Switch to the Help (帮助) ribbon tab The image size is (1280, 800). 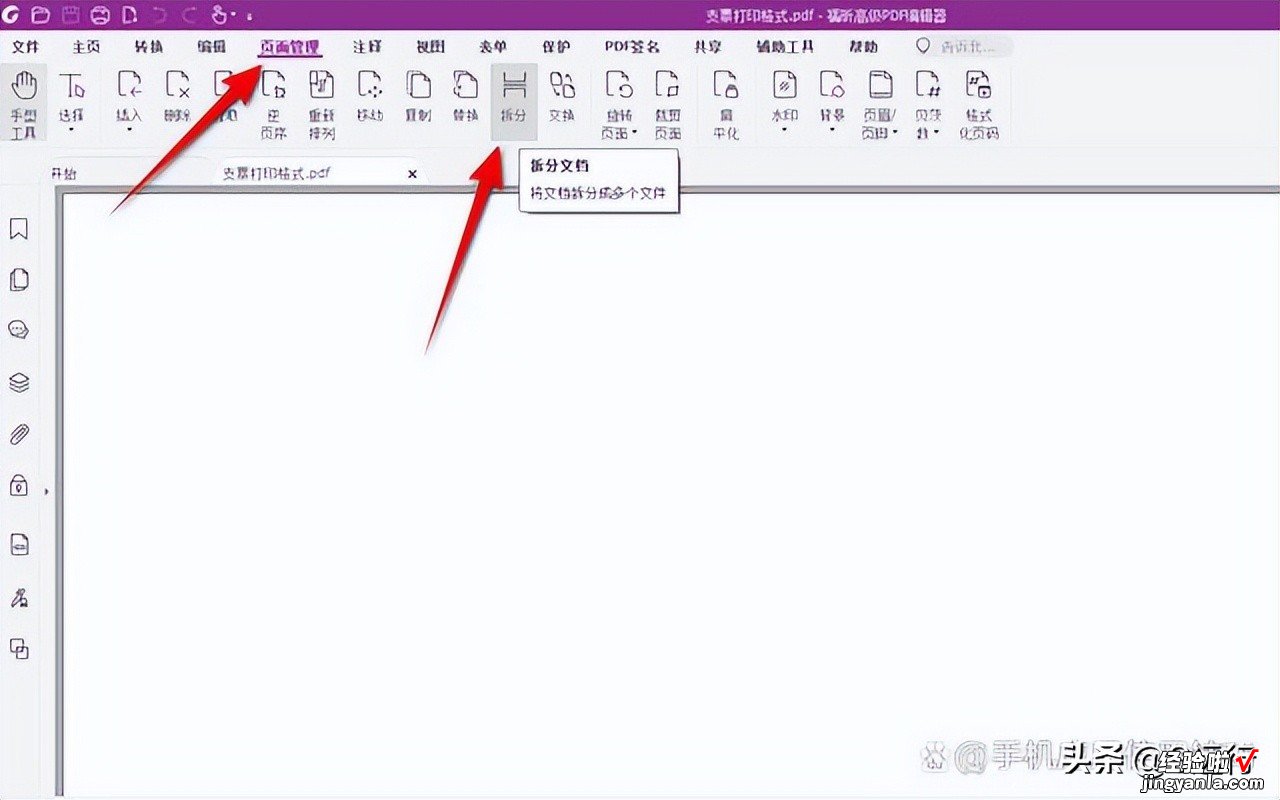pyautogui.click(x=863, y=47)
